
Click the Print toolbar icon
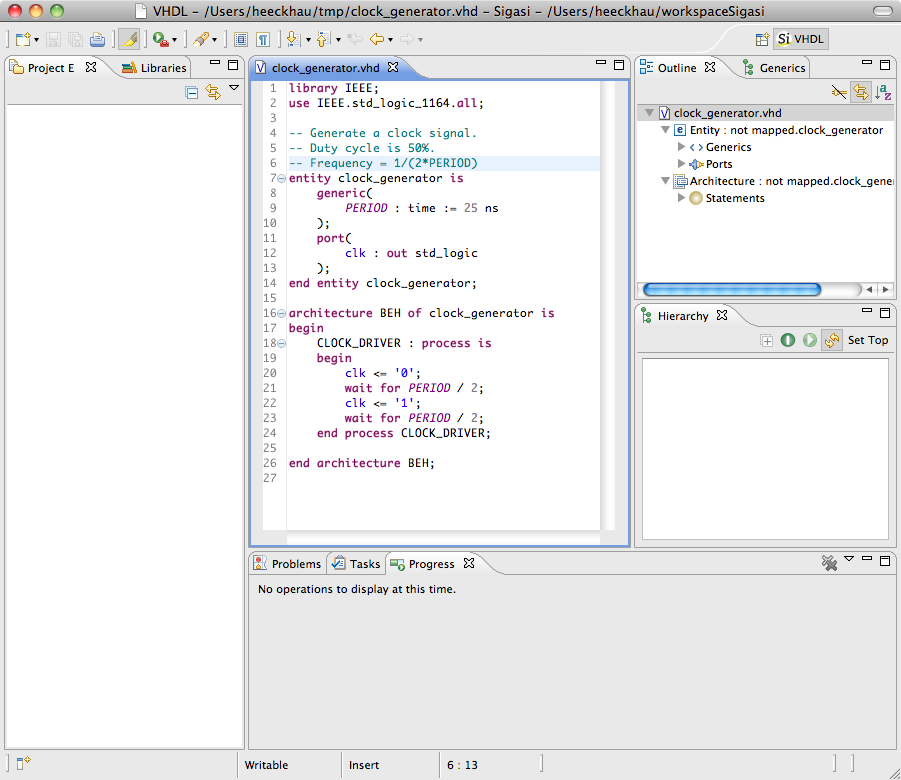98,40
